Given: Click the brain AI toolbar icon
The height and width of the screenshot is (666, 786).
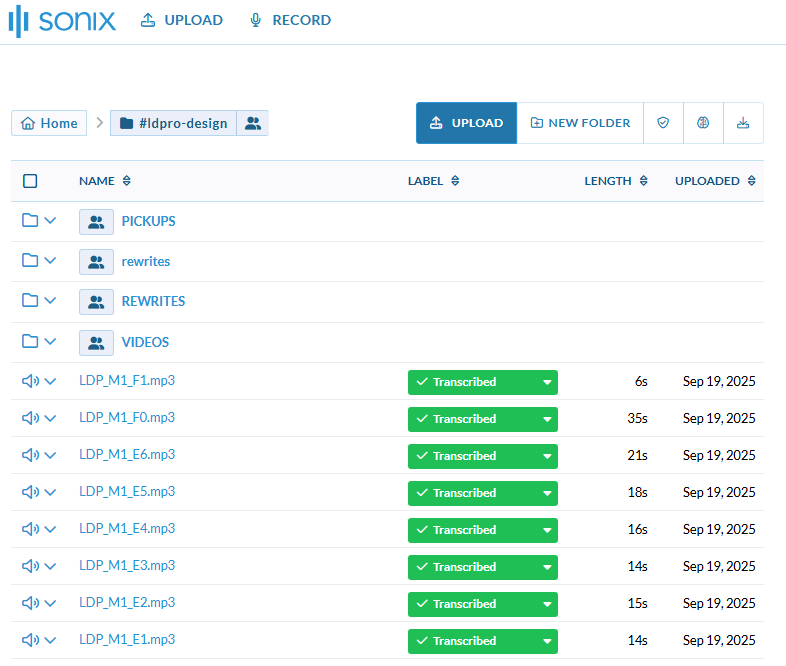Looking at the screenshot, I should coord(703,123).
